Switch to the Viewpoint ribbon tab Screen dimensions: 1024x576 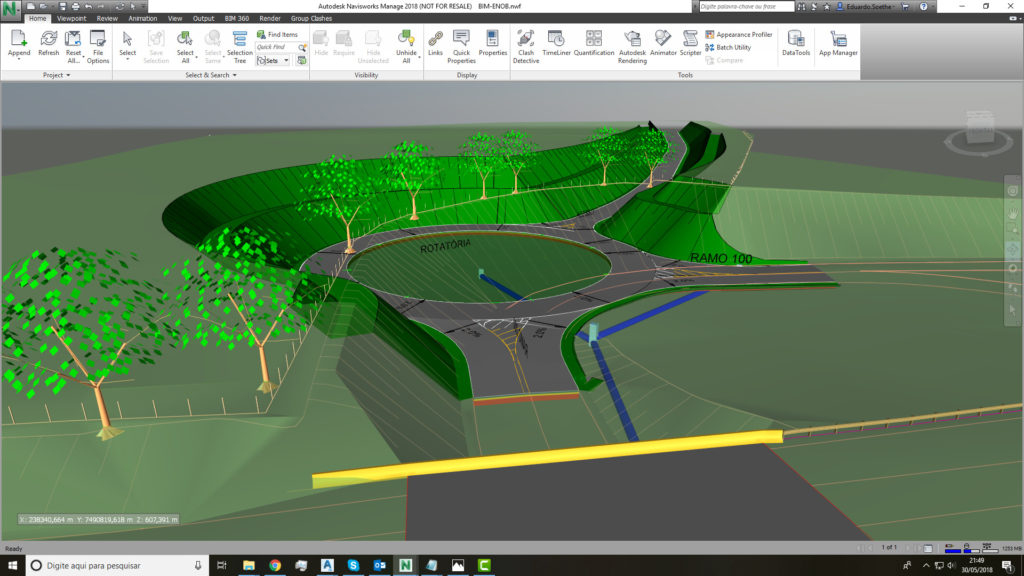(x=71, y=18)
